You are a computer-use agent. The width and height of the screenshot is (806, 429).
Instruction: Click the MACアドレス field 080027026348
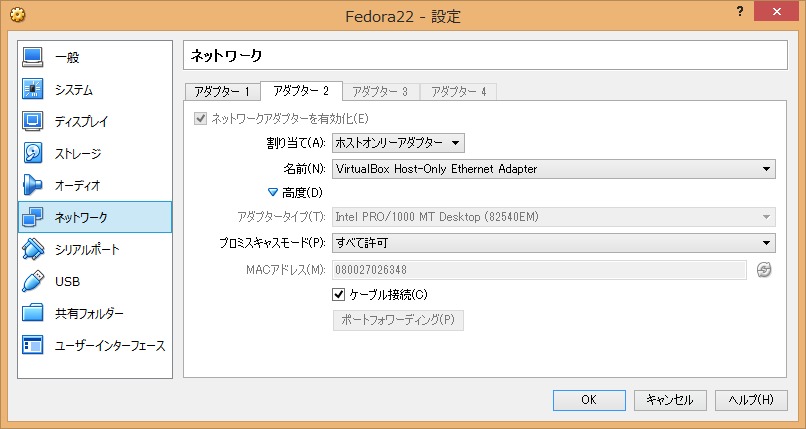point(539,270)
